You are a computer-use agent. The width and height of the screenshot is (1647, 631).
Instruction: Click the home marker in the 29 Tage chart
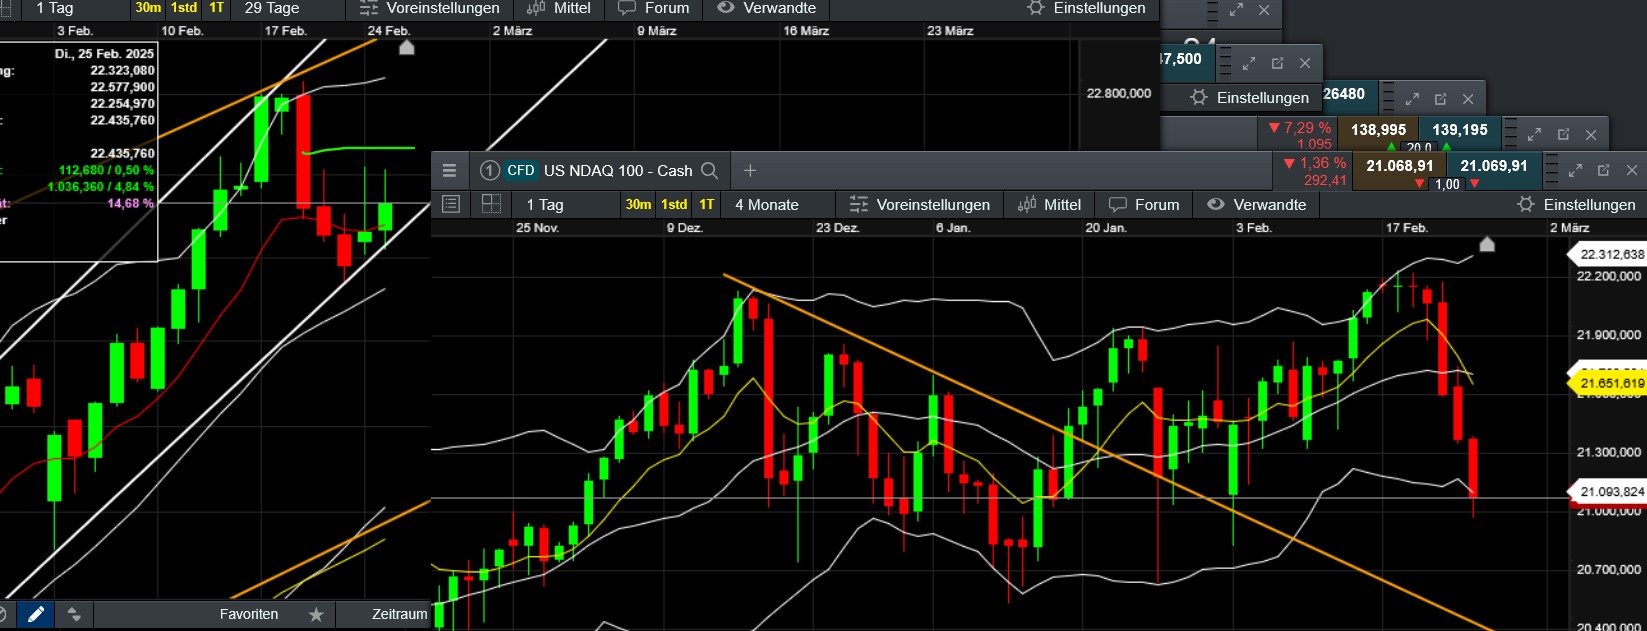pyautogui.click(x=406, y=47)
